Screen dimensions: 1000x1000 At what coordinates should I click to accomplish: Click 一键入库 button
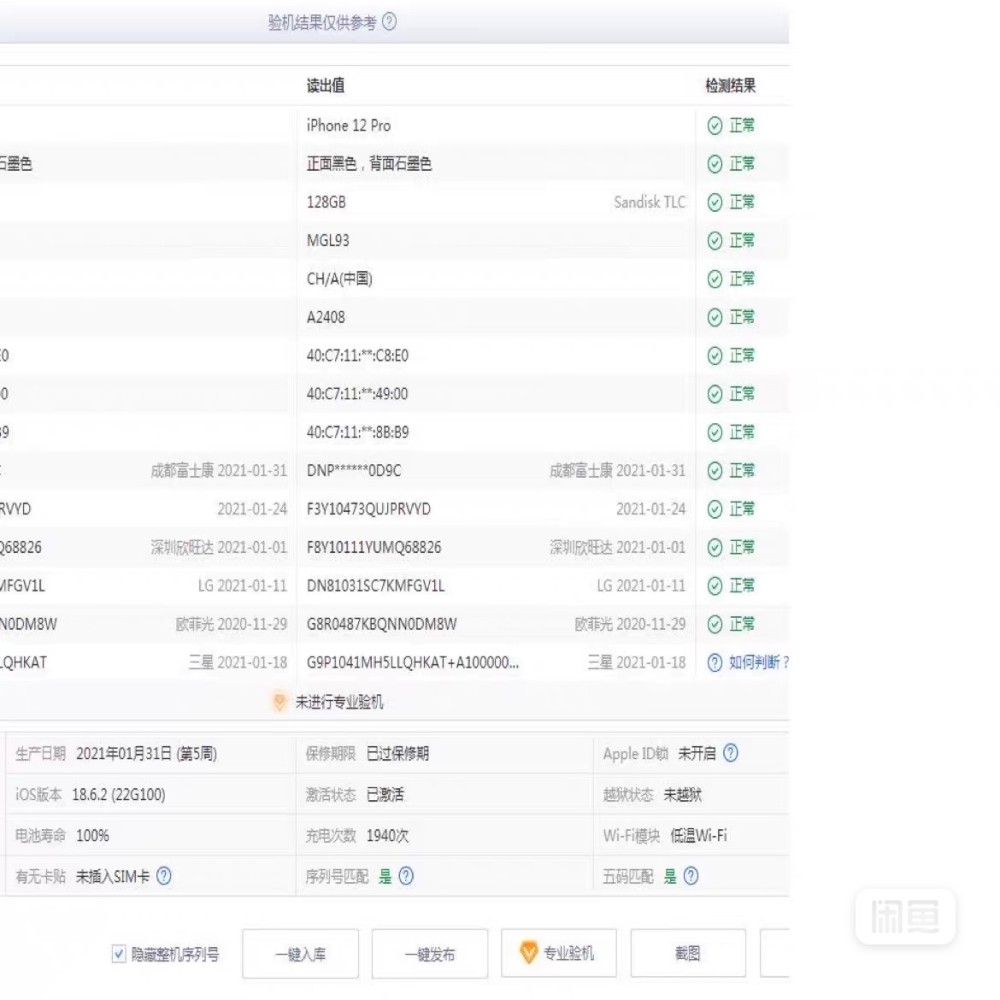pyautogui.click(x=300, y=954)
